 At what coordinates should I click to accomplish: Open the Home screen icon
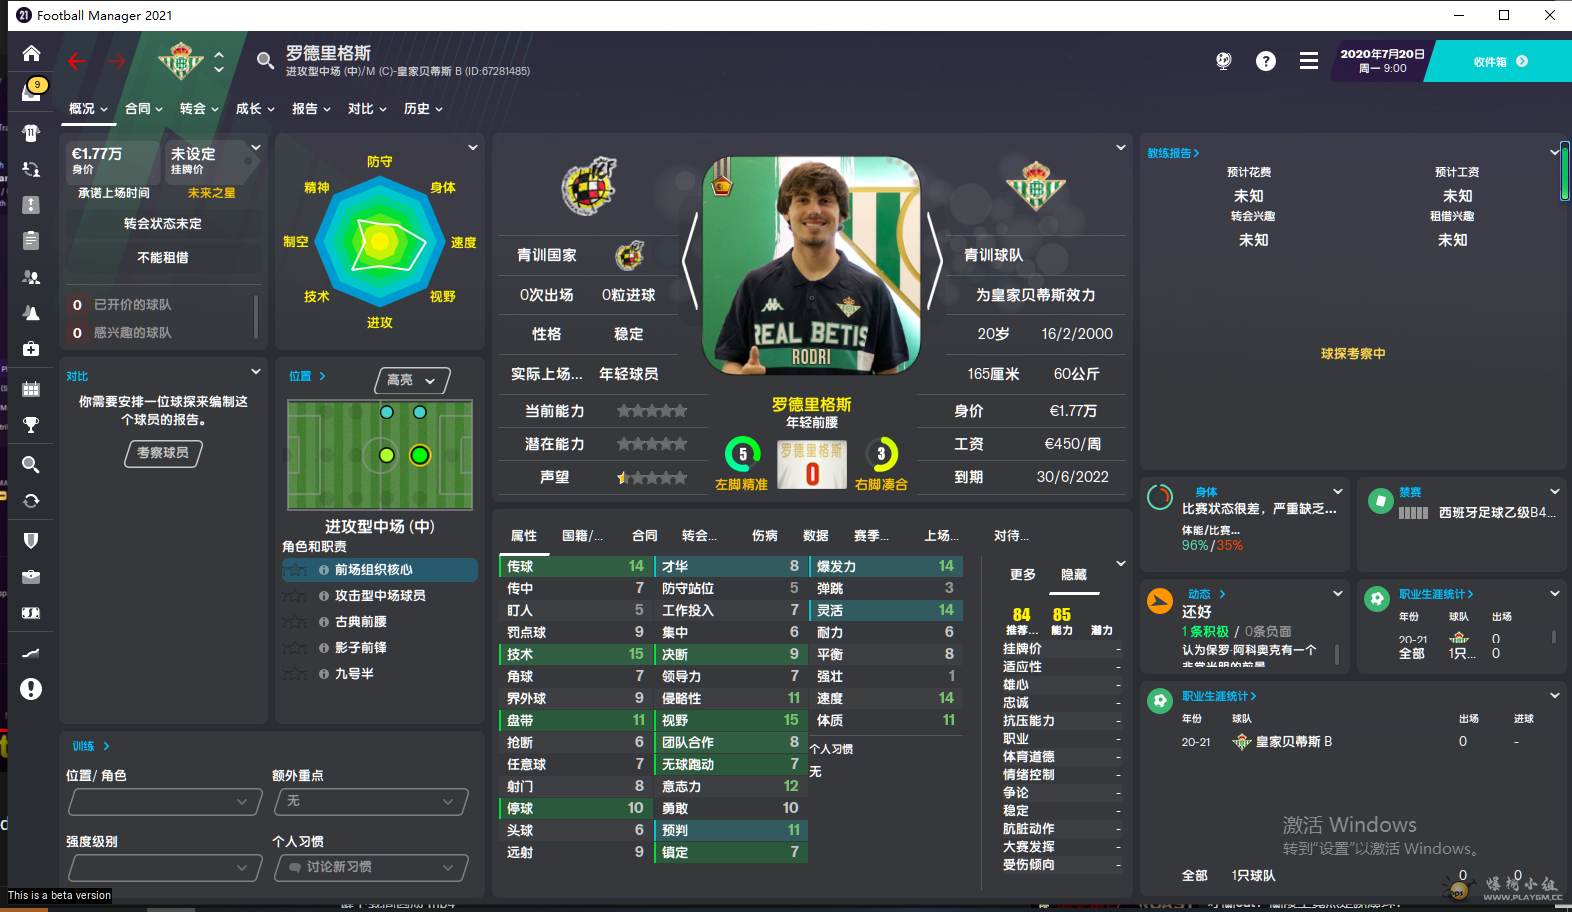(x=31, y=54)
